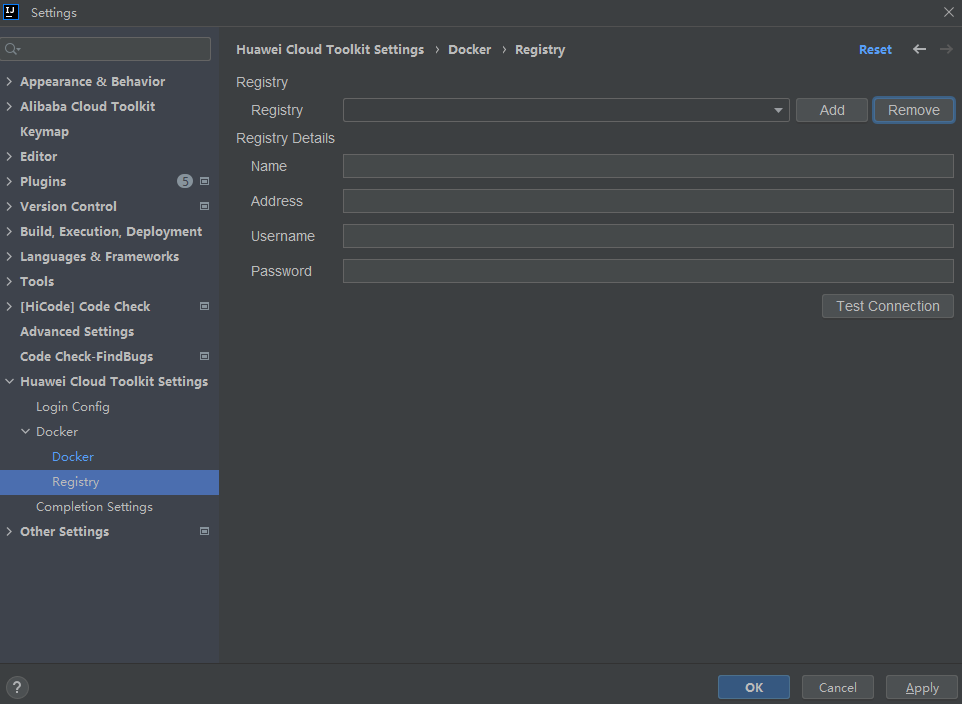Click the project-level icon beside [HiCode] Code Check

pos(205,306)
